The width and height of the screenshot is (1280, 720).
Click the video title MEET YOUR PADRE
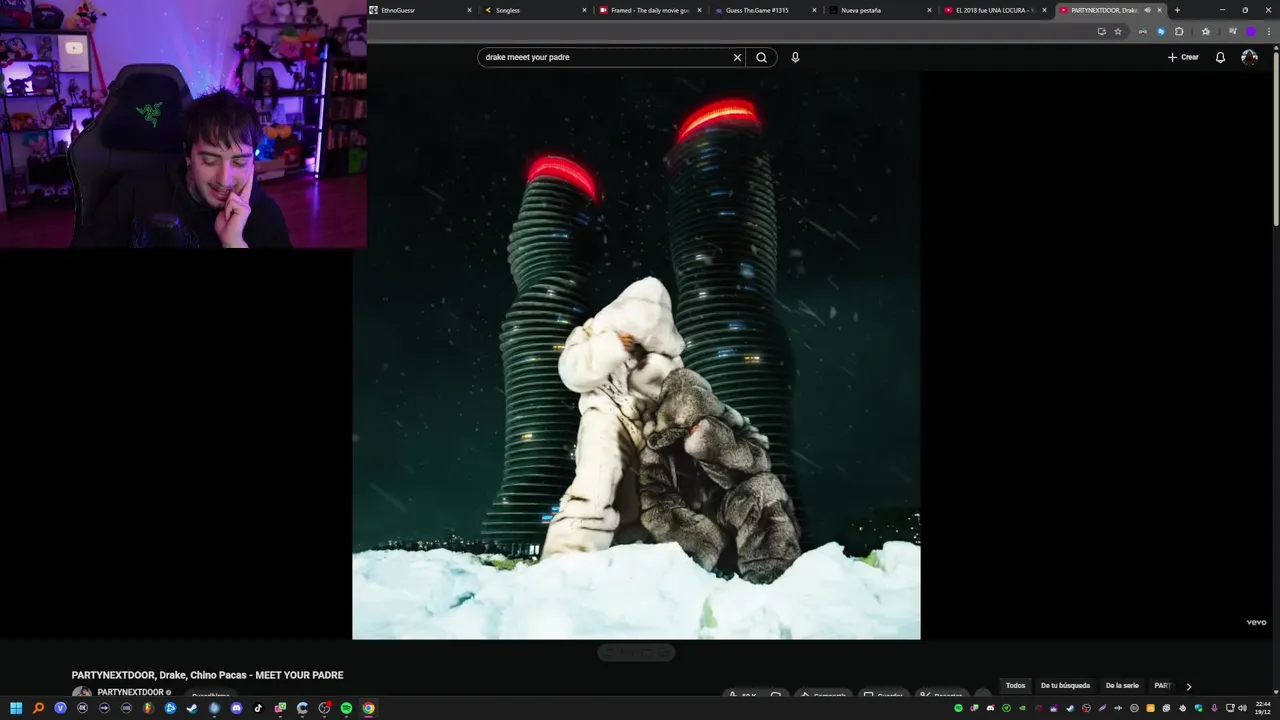pyautogui.click(x=207, y=675)
